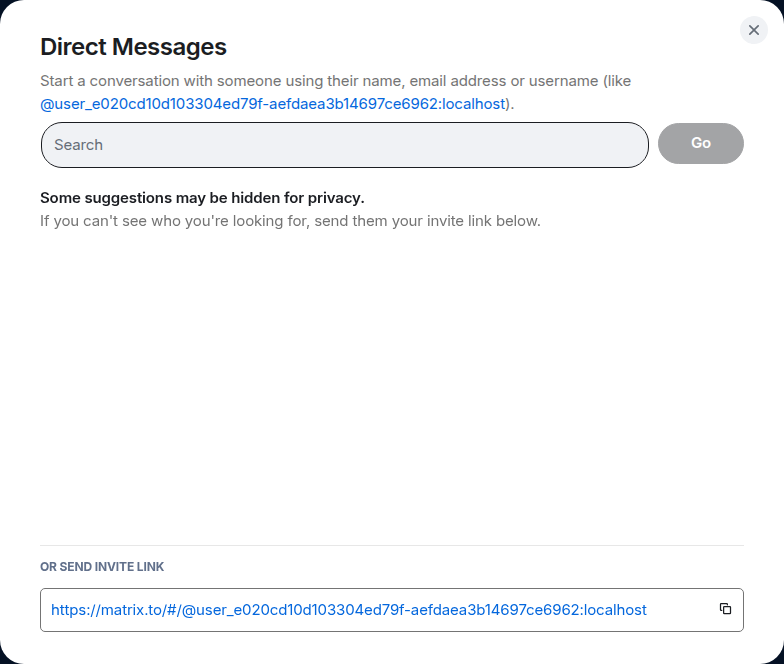This screenshot has width=784, height=664.
Task: Click the hint about sending your invite link
Action: click(x=290, y=220)
